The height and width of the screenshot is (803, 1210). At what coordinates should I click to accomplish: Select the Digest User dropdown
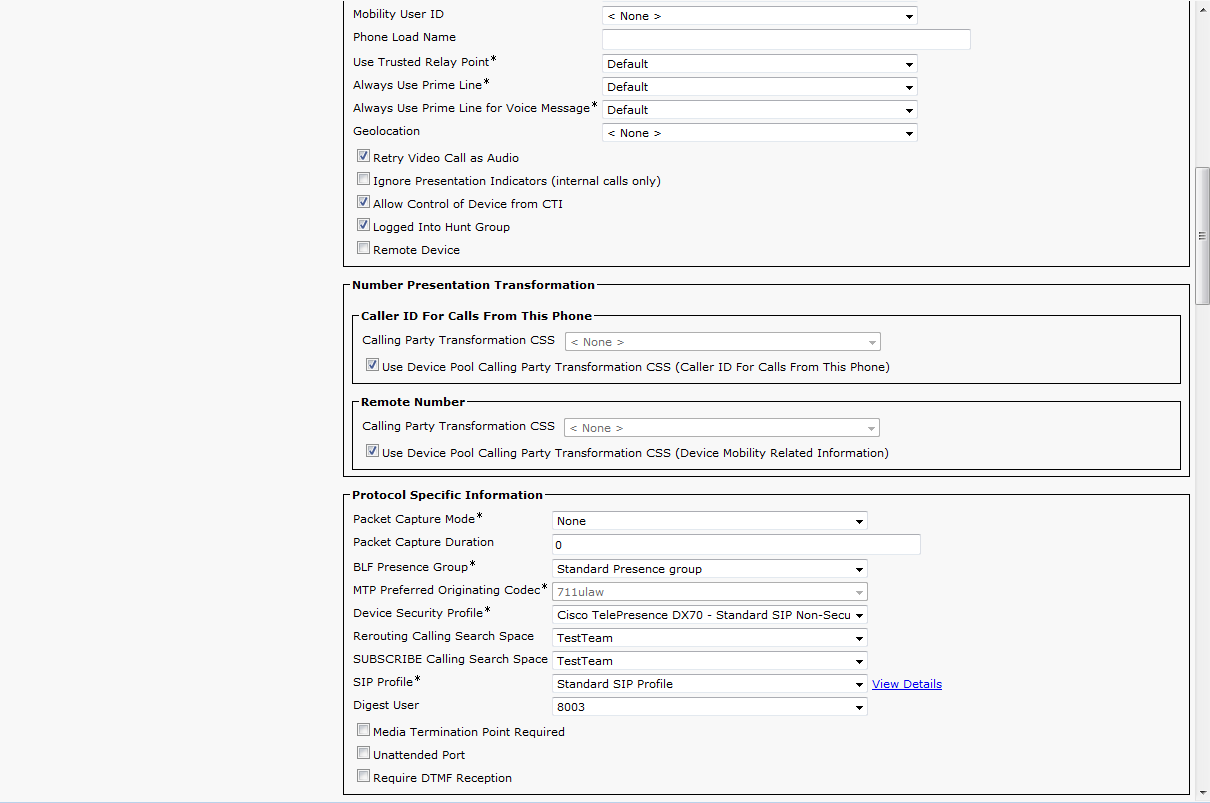[709, 707]
